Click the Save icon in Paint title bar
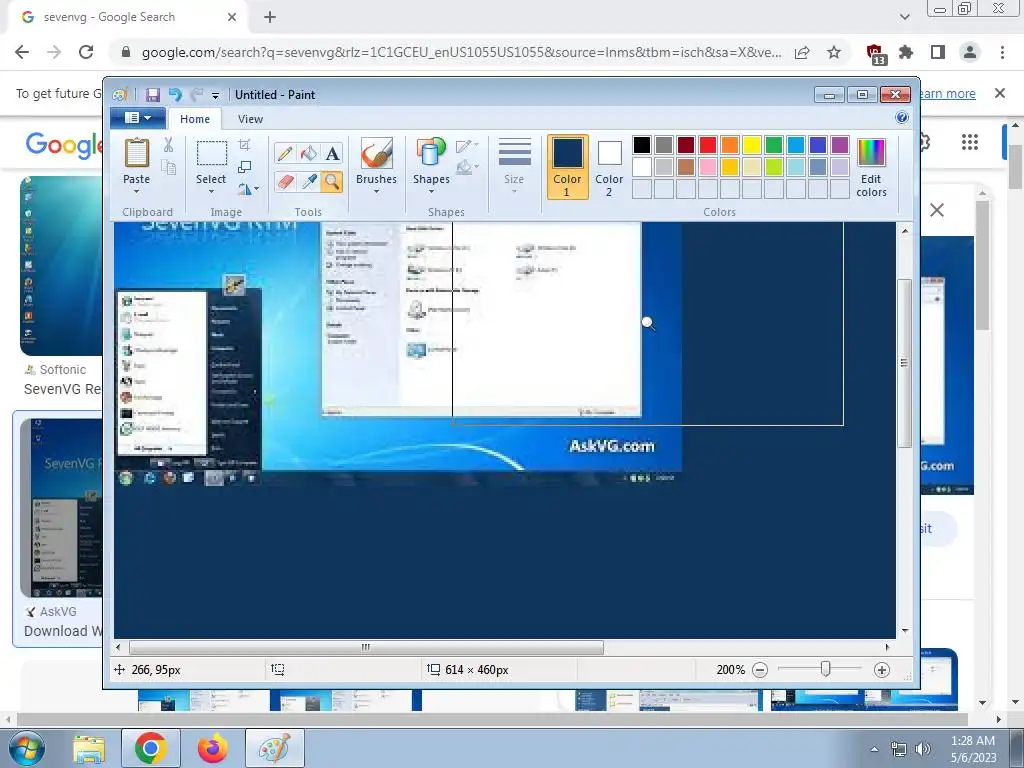Image resolution: width=1024 pixels, height=768 pixels. click(153, 95)
